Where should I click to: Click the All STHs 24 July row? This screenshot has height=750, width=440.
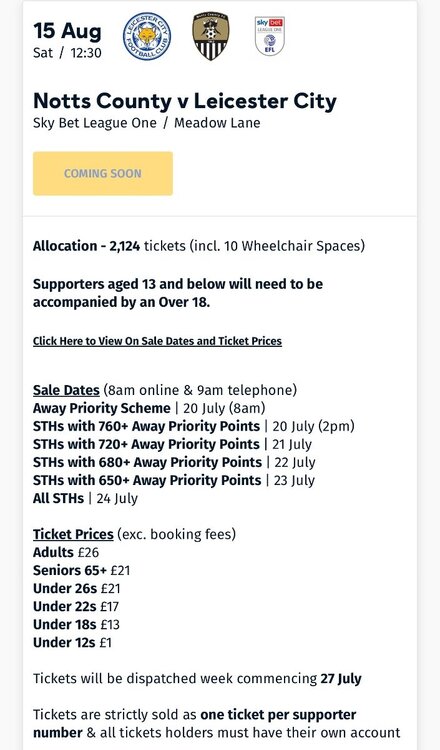pyautogui.click(x=85, y=498)
